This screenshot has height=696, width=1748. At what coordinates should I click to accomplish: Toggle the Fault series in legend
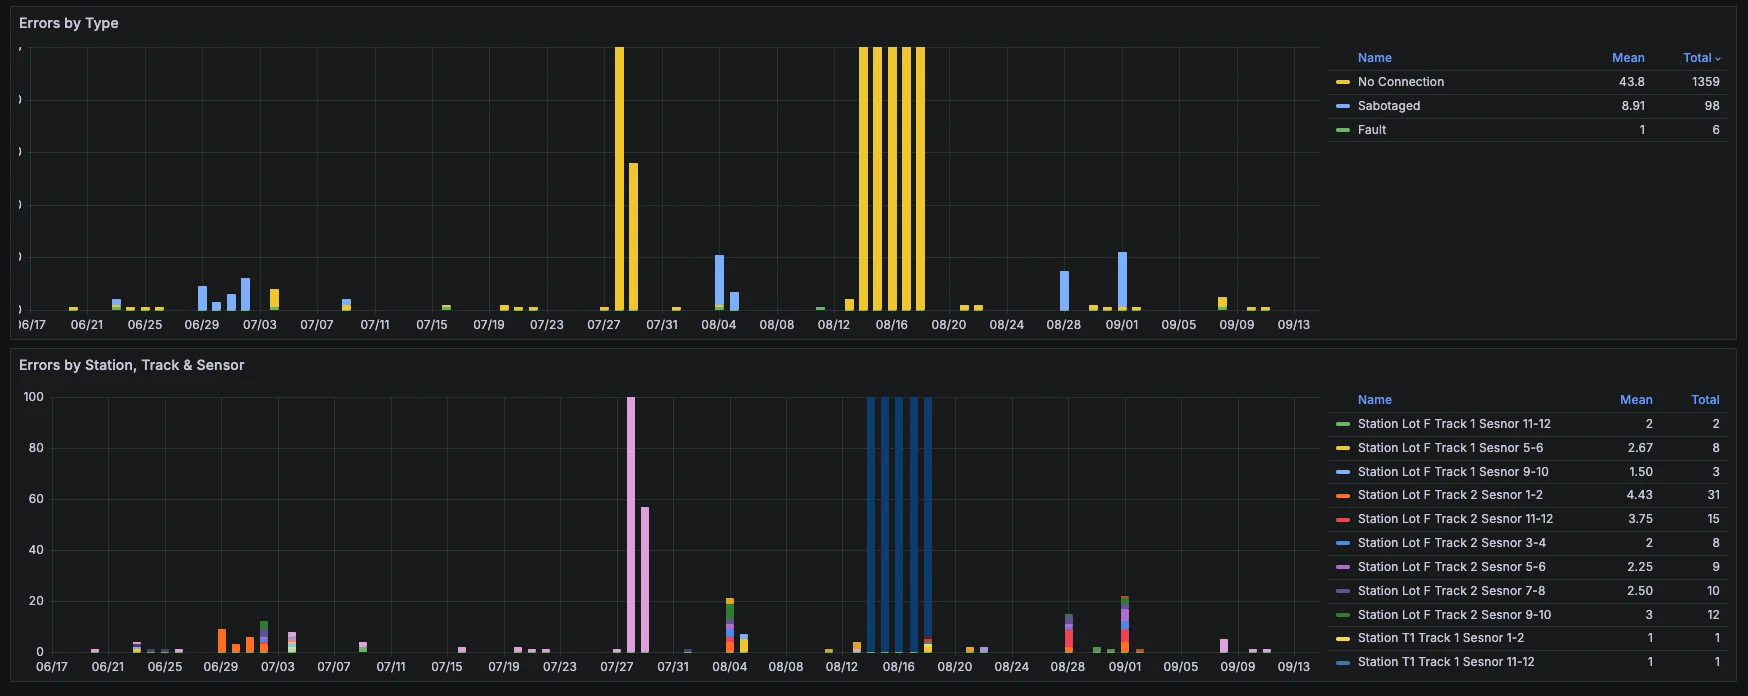(1372, 130)
